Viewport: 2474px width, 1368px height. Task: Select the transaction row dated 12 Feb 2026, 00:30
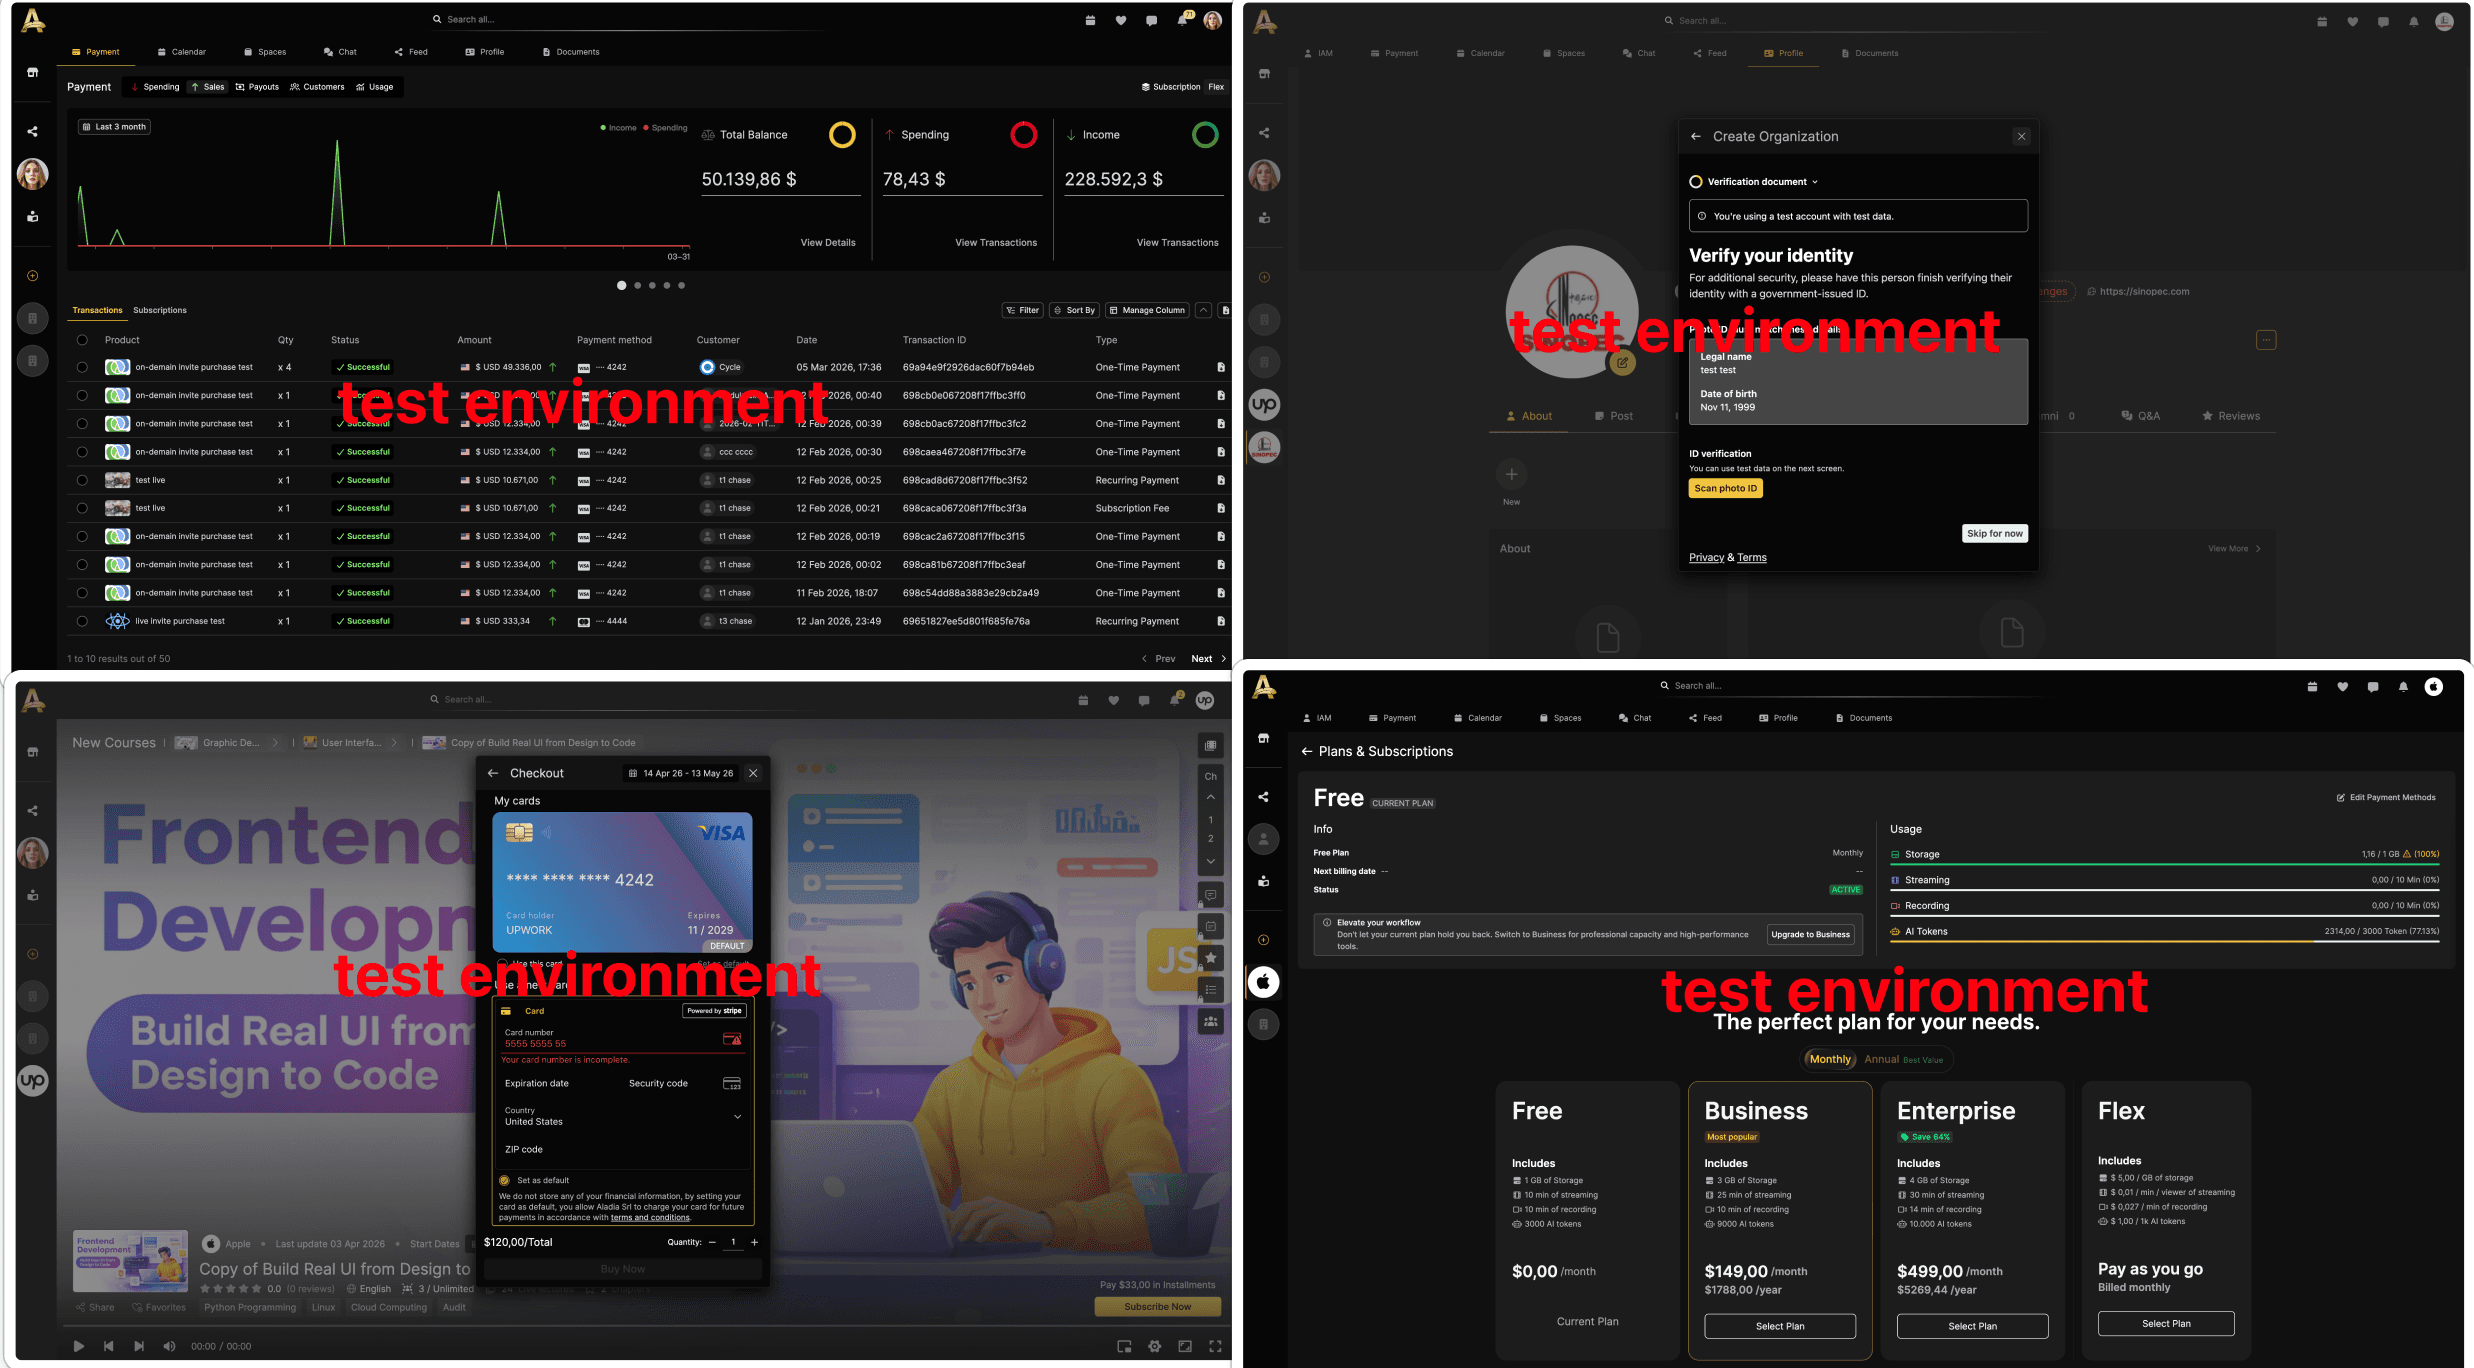[x=82, y=452]
